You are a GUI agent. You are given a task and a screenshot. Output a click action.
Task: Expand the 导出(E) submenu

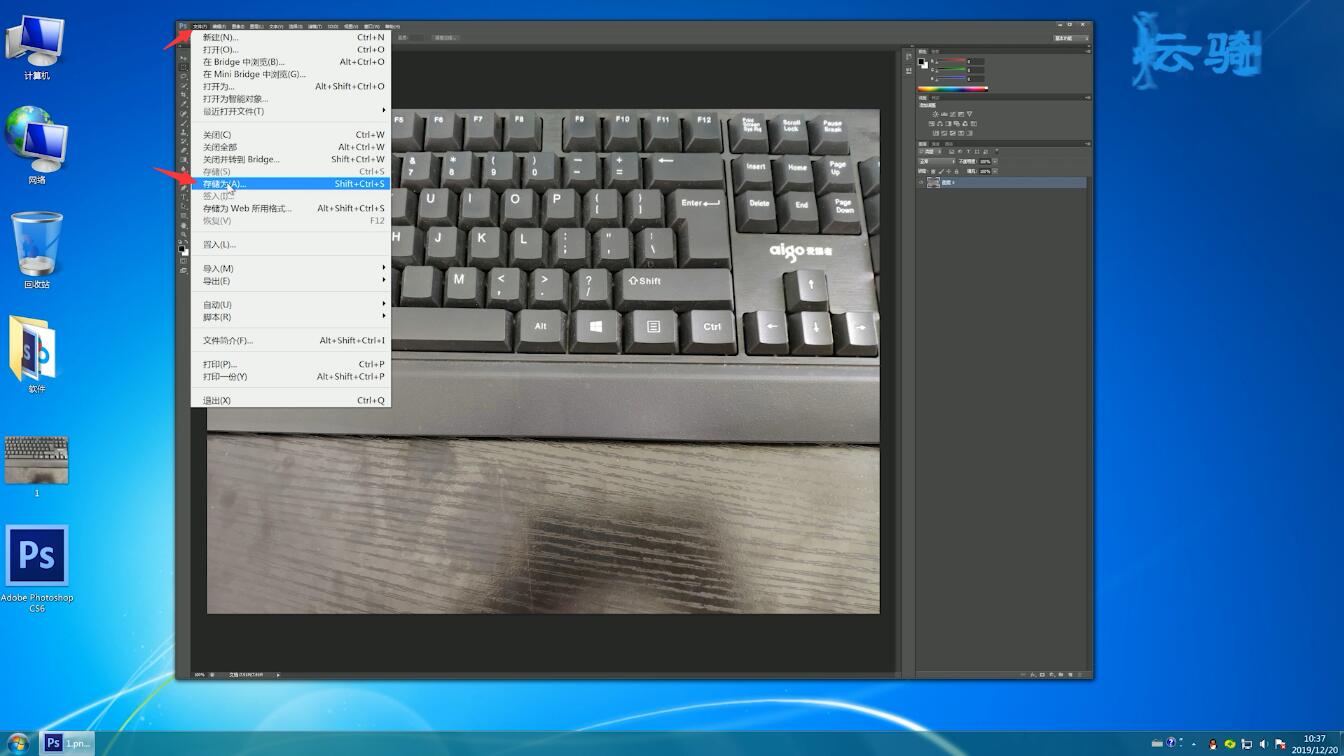point(291,281)
